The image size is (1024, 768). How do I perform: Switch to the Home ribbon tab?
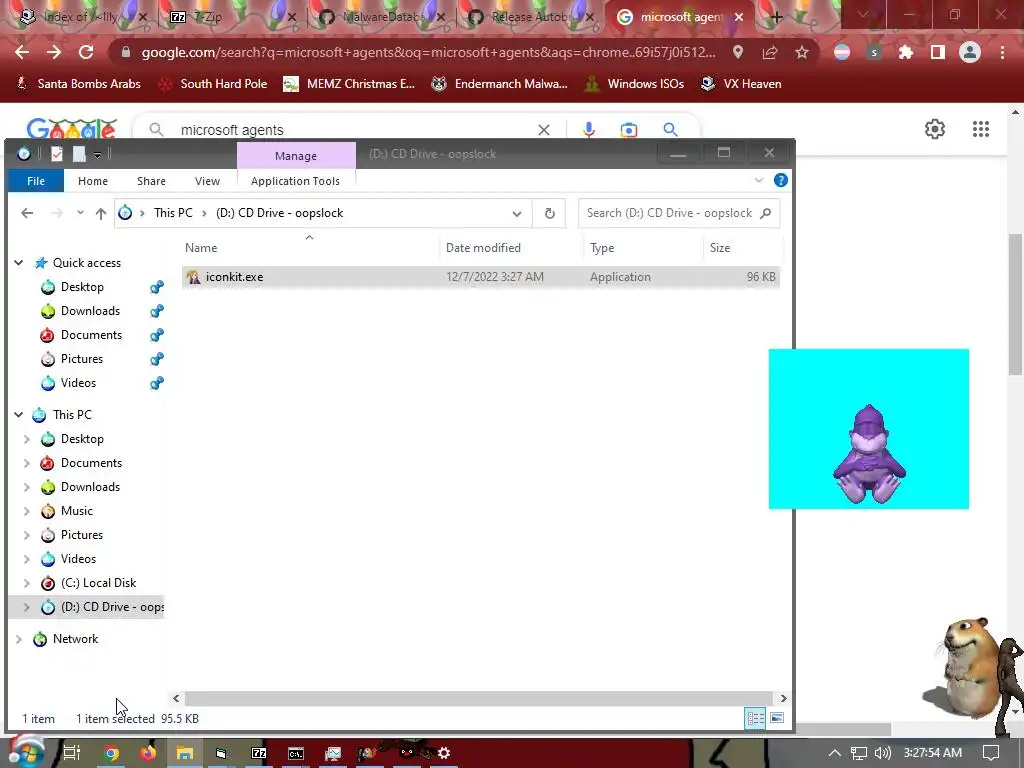click(x=93, y=181)
